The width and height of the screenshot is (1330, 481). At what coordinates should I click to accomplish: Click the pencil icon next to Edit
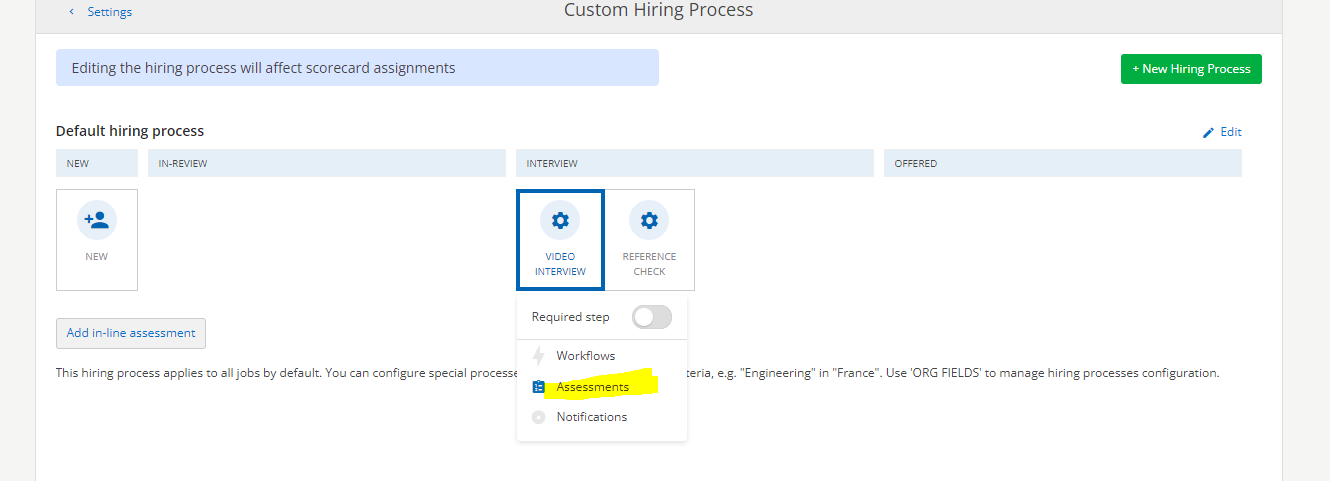click(x=1208, y=132)
